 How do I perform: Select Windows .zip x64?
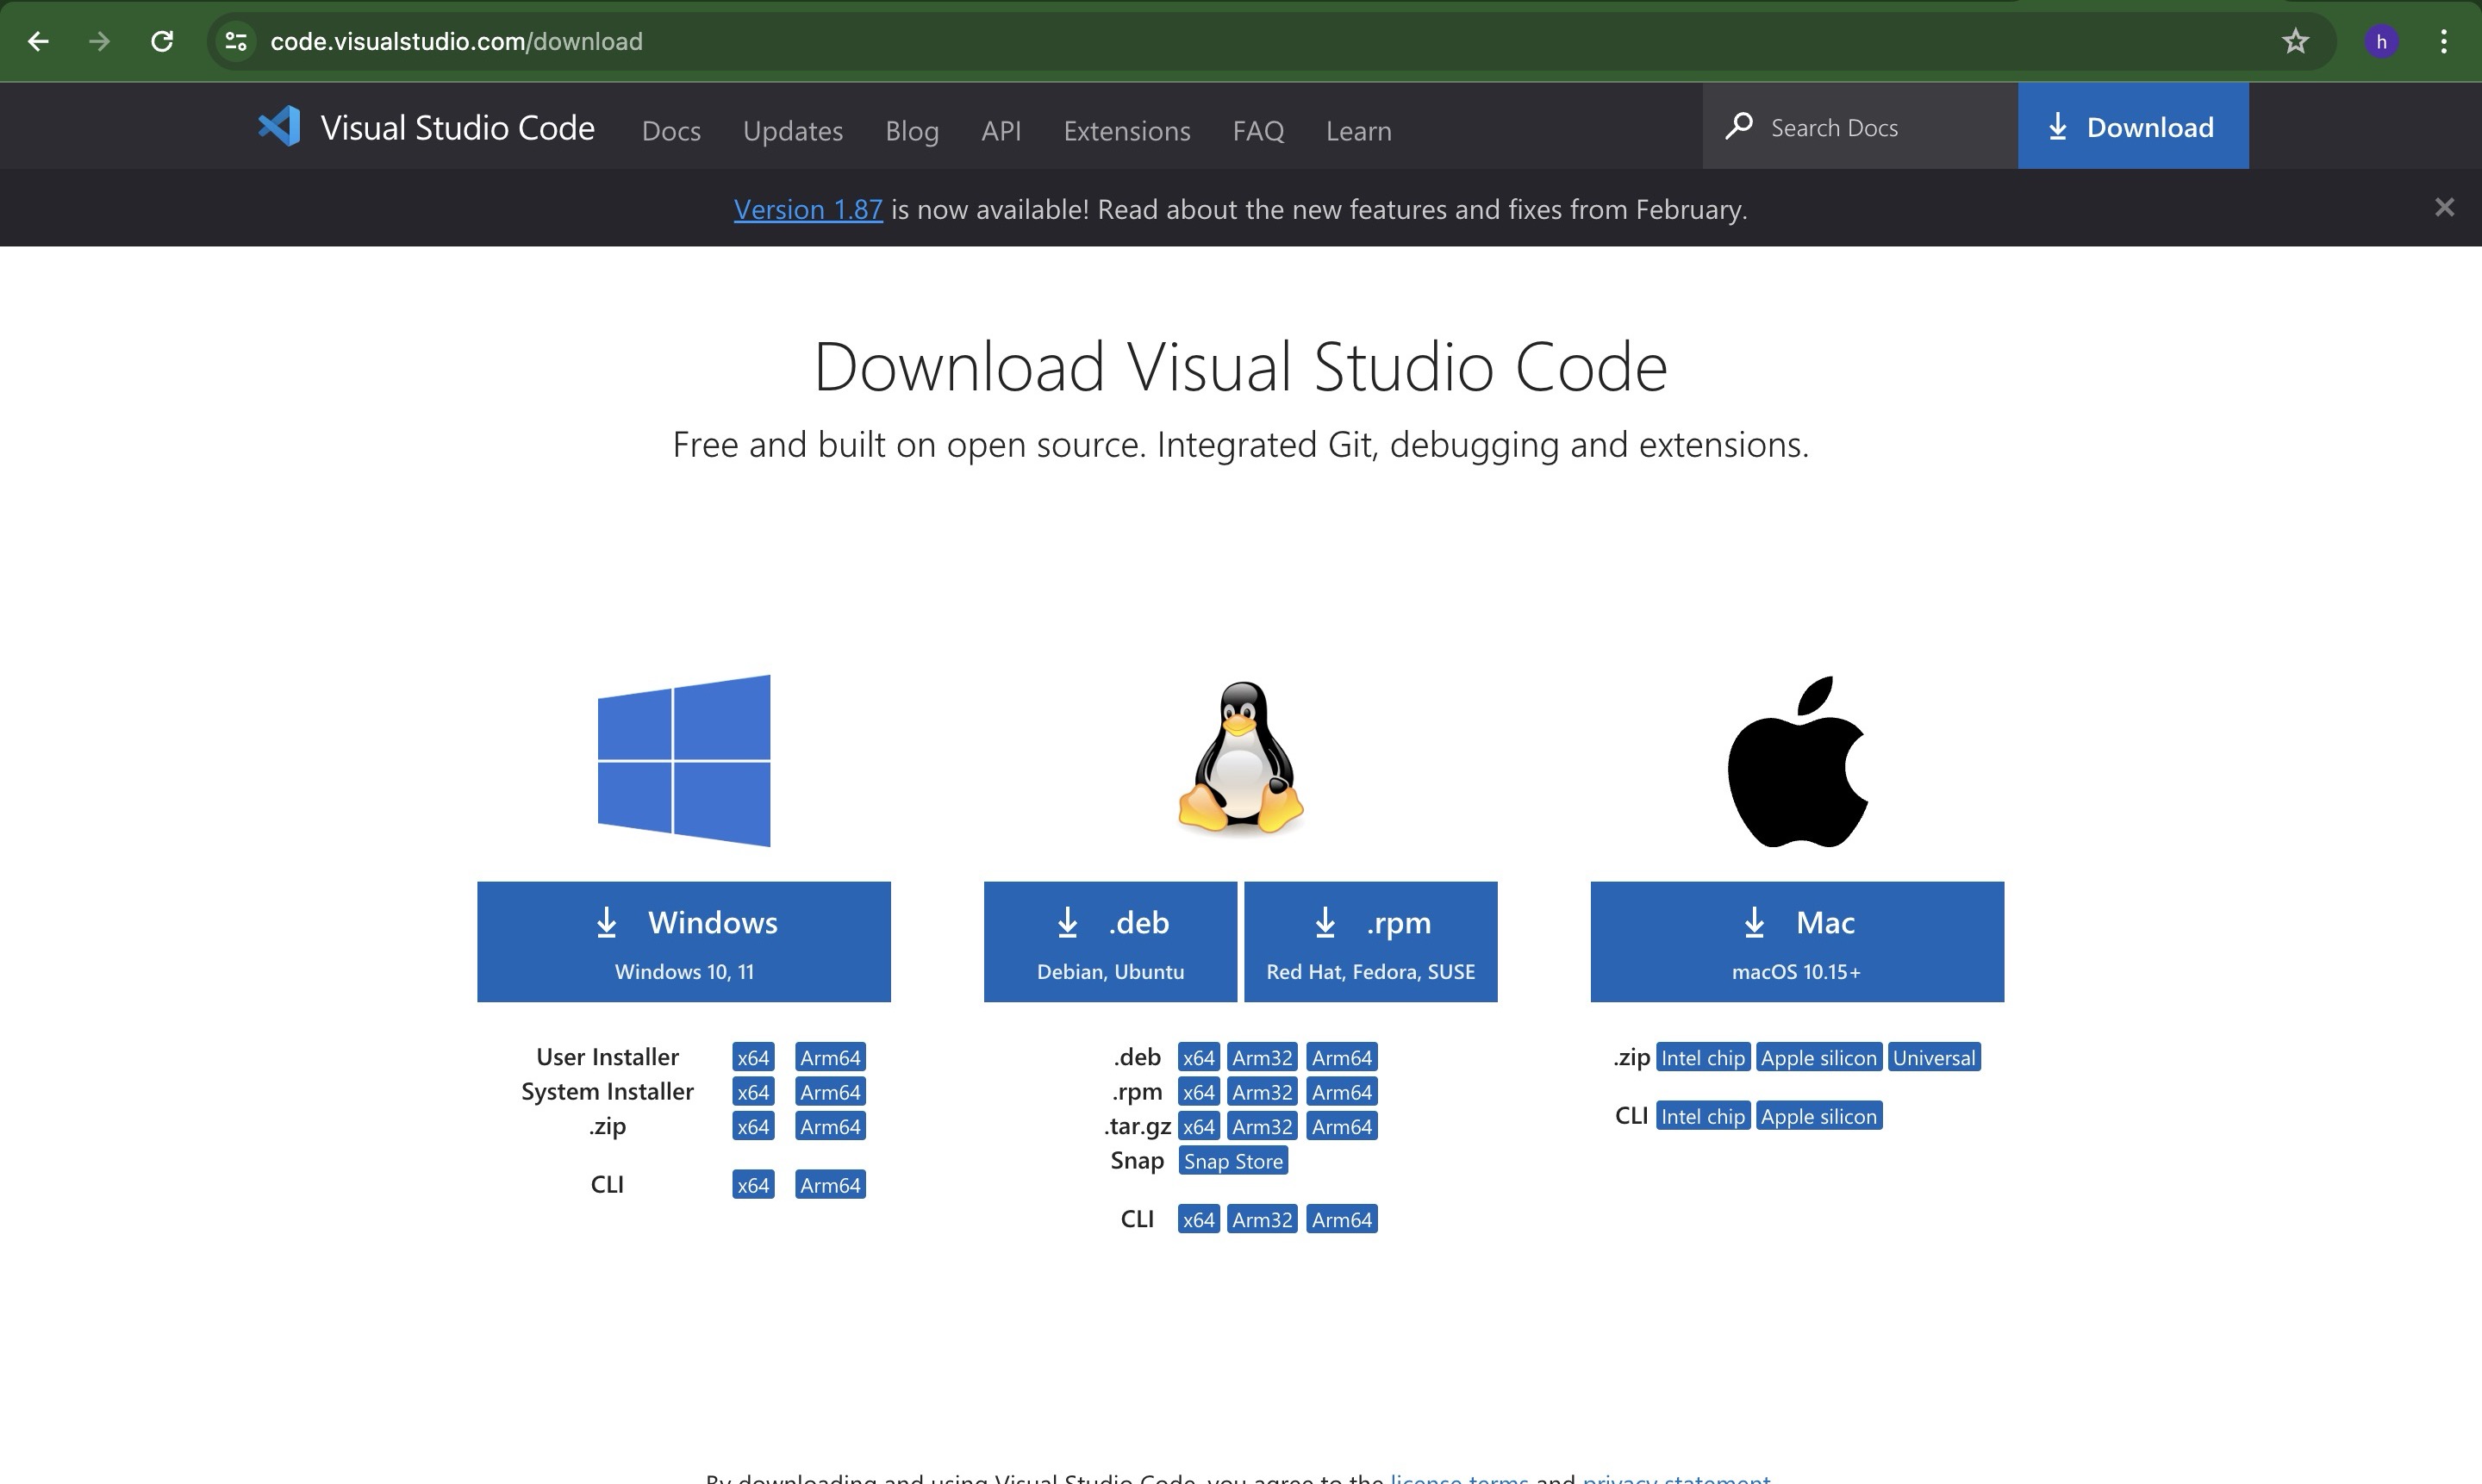coord(753,1126)
